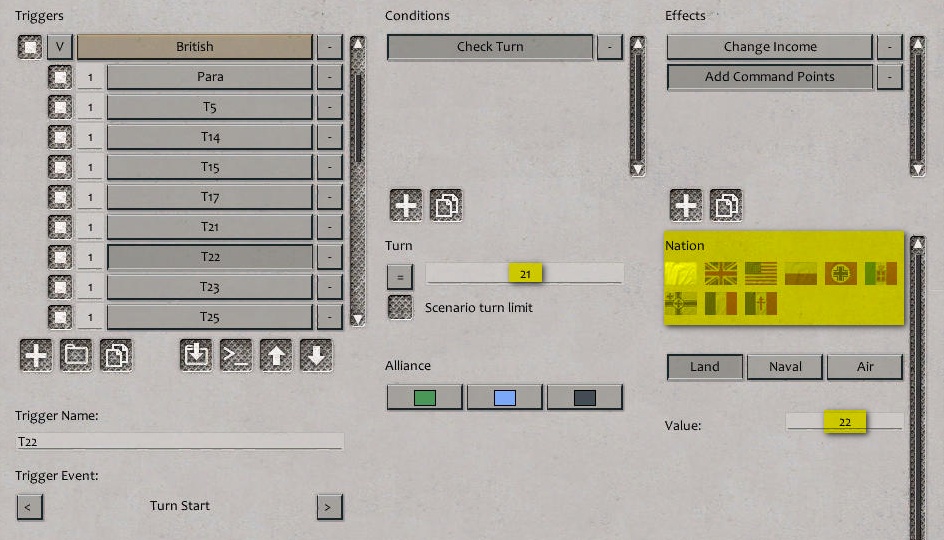Open the script console icon under Triggers
The image size is (944, 540).
(x=236, y=355)
